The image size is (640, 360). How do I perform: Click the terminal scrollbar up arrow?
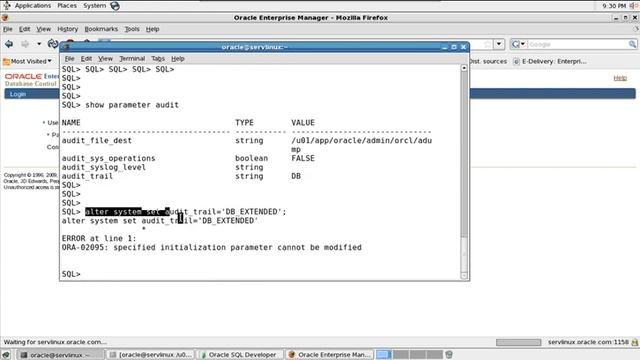coord(464,68)
